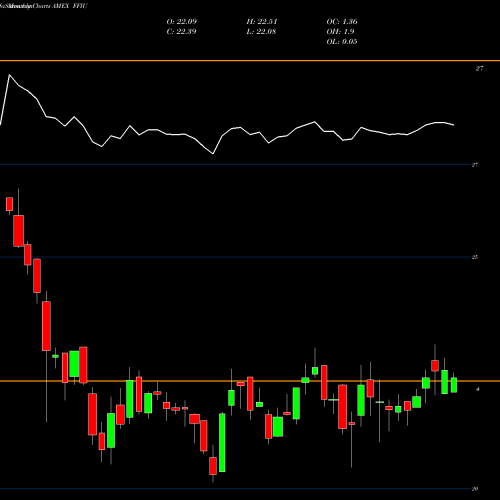
Task: Click the 27 label beside the line indicator panel
Action: point(479,69)
